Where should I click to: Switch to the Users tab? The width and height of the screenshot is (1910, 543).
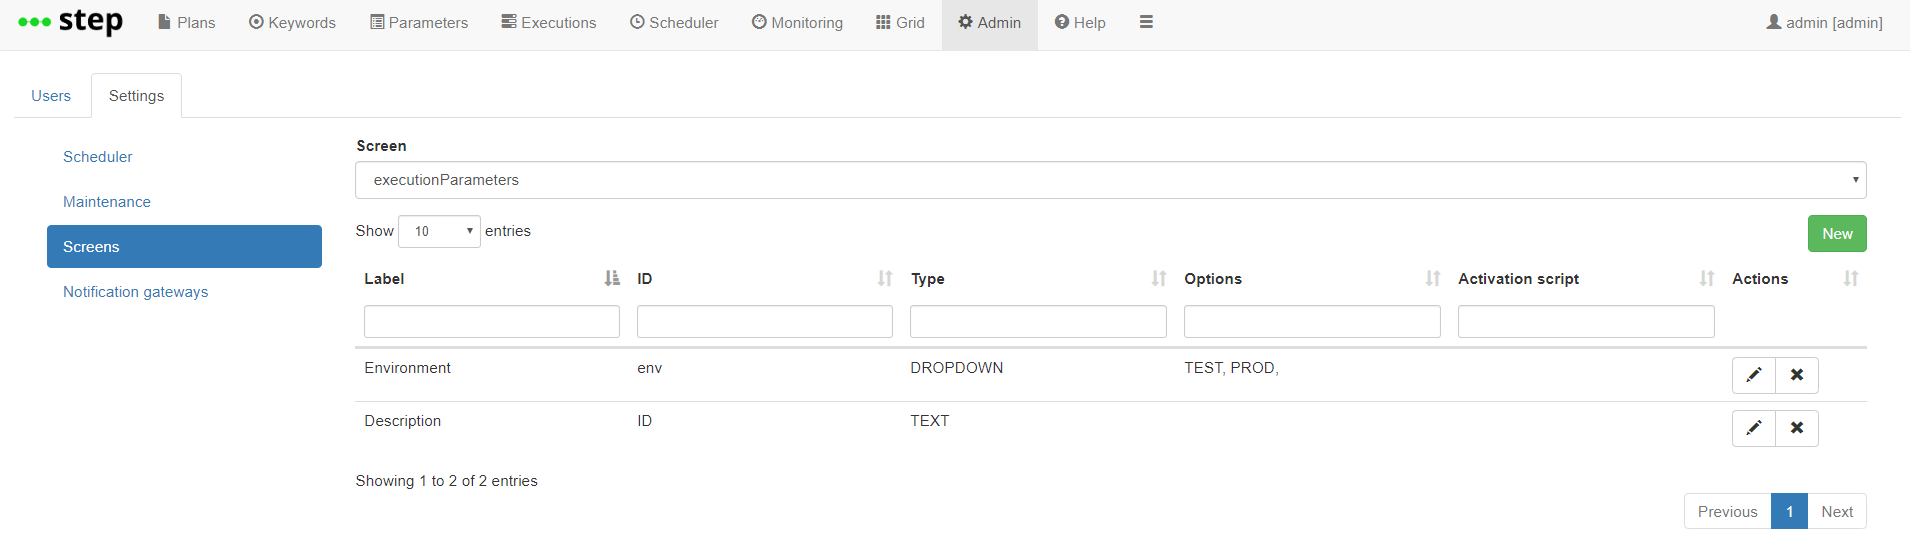click(51, 96)
